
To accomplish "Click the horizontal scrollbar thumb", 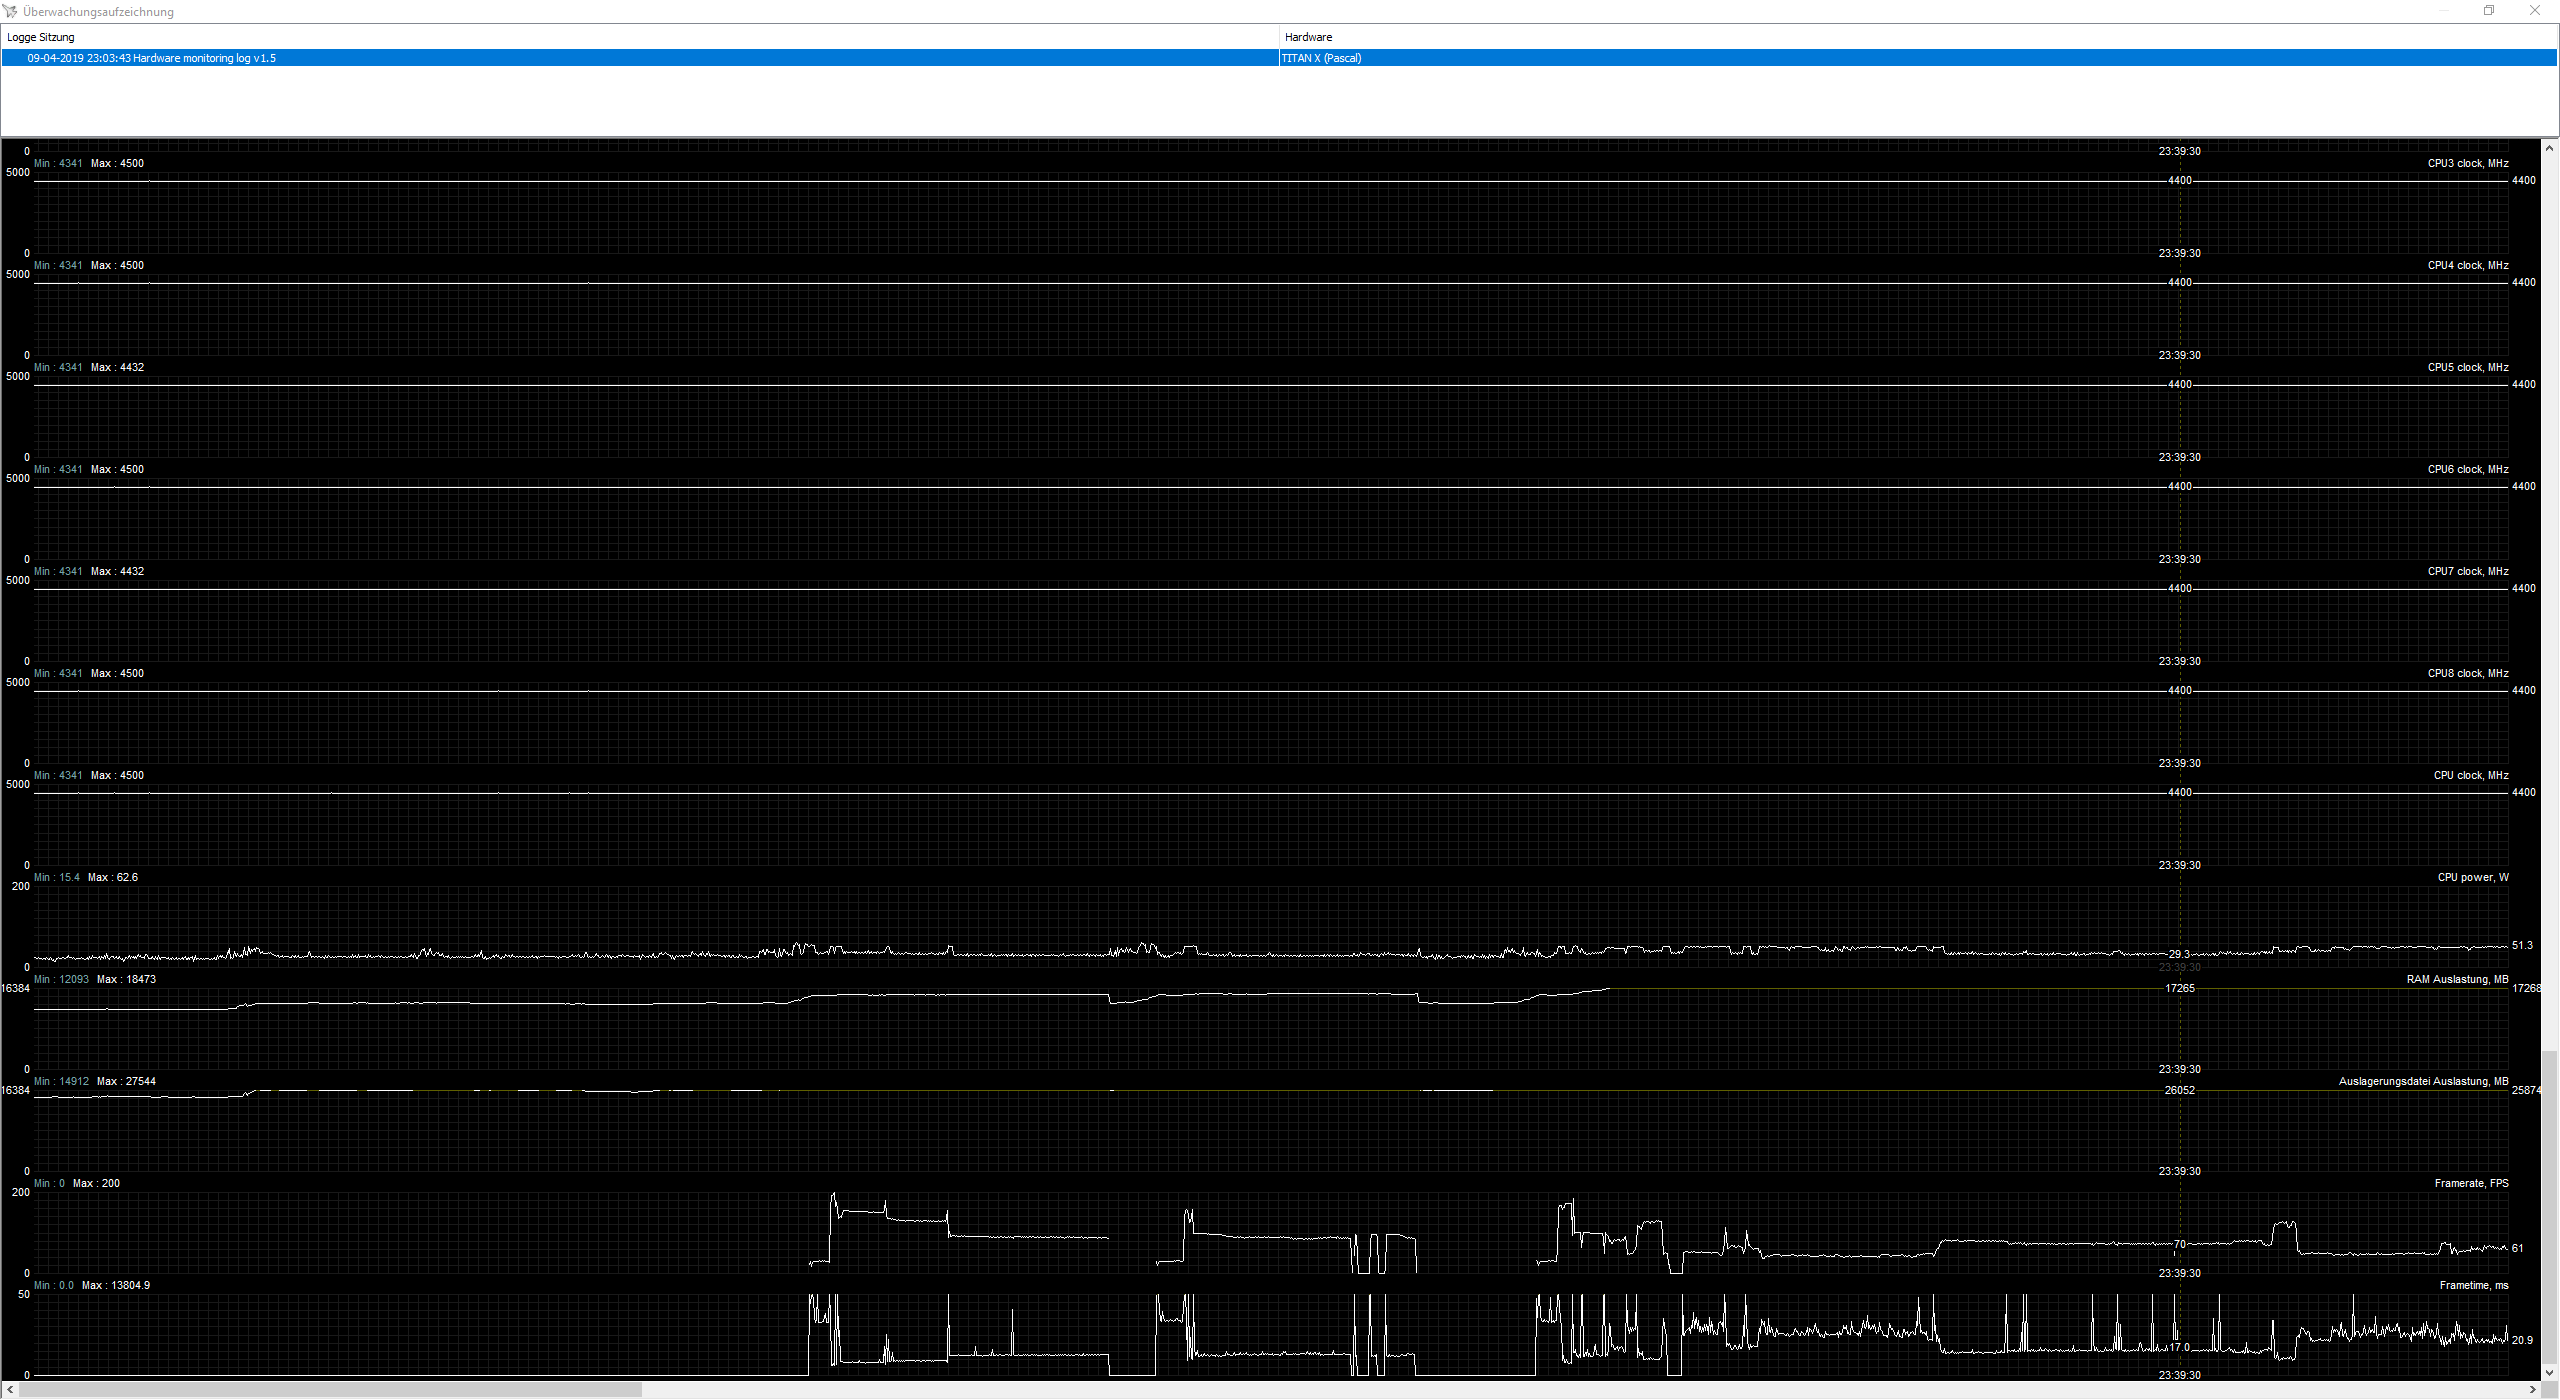I will click(330, 1390).
